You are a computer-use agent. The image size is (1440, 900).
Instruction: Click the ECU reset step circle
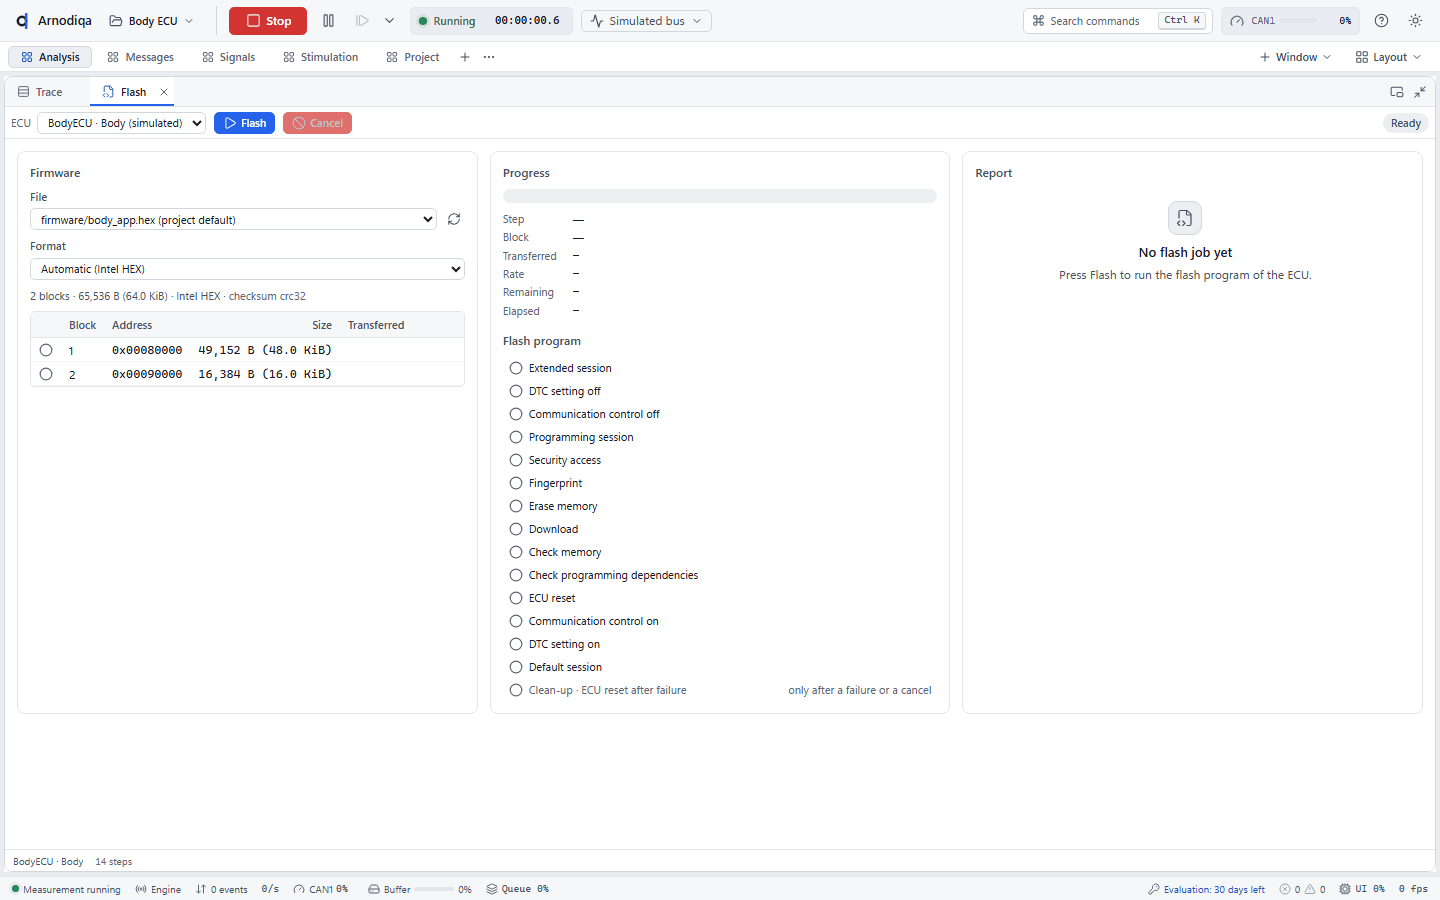pyautogui.click(x=516, y=598)
